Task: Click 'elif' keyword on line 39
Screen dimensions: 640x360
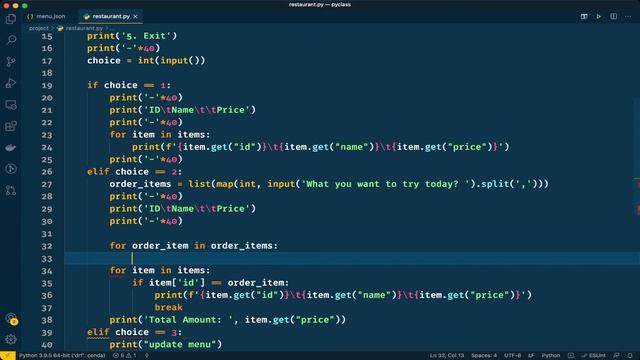Action: coord(98,332)
